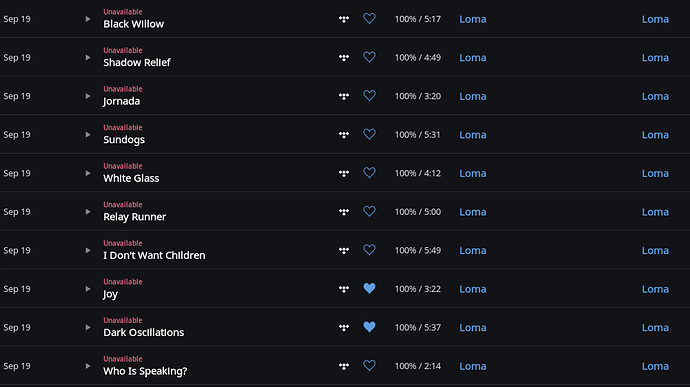Open the Who Is Speaking? track title
Screen dimensions: 690x387
pyautogui.click(x=145, y=371)
